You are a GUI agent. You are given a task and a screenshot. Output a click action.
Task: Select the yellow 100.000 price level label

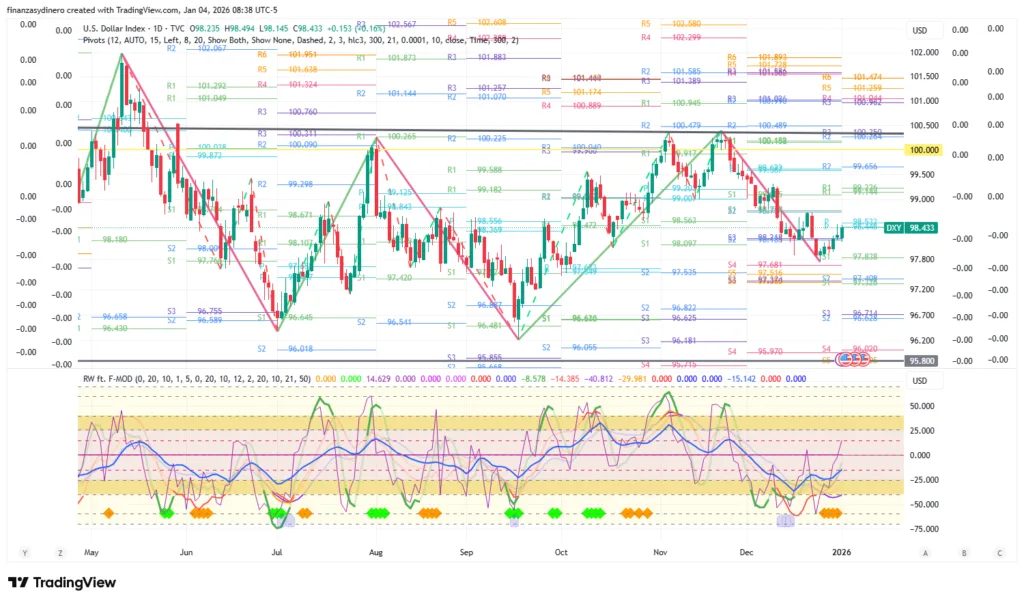[x=923, y=149]
